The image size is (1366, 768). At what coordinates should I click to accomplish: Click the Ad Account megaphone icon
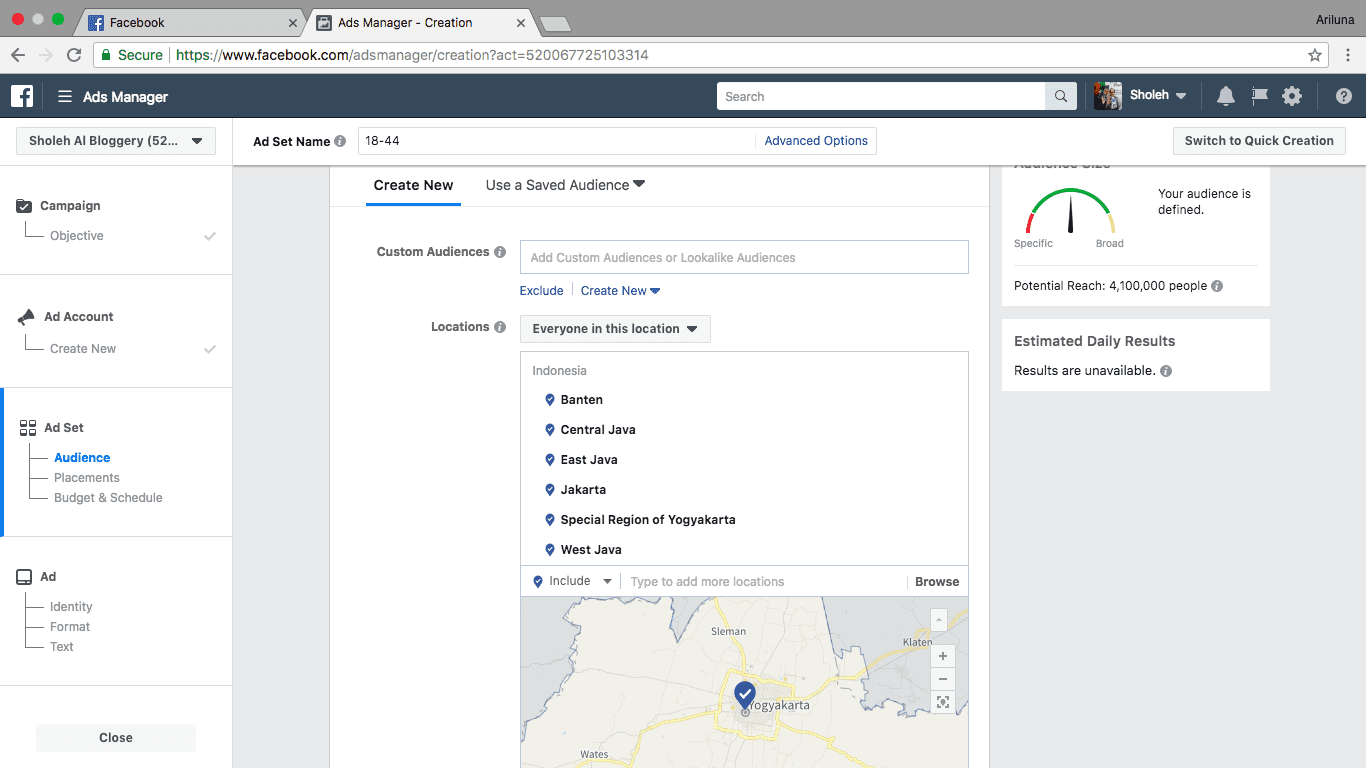click(27, 317)
